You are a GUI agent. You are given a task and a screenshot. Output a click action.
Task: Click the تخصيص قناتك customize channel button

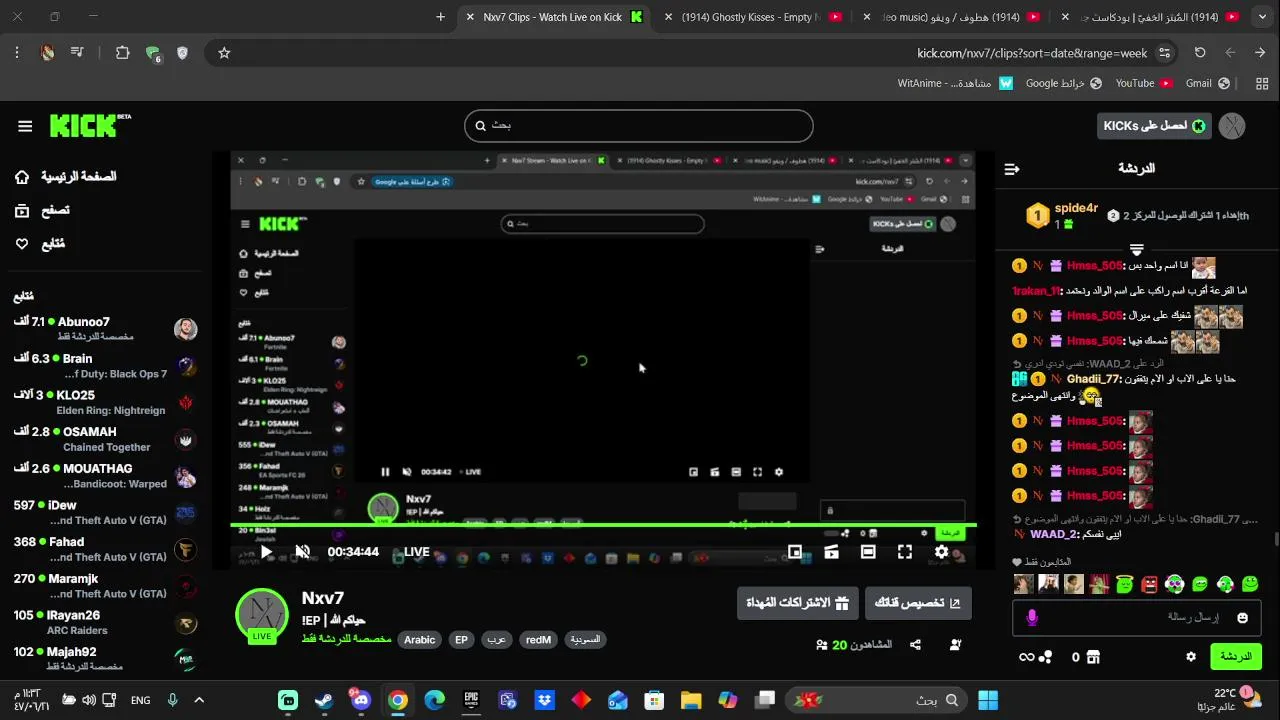click(917, 603)
